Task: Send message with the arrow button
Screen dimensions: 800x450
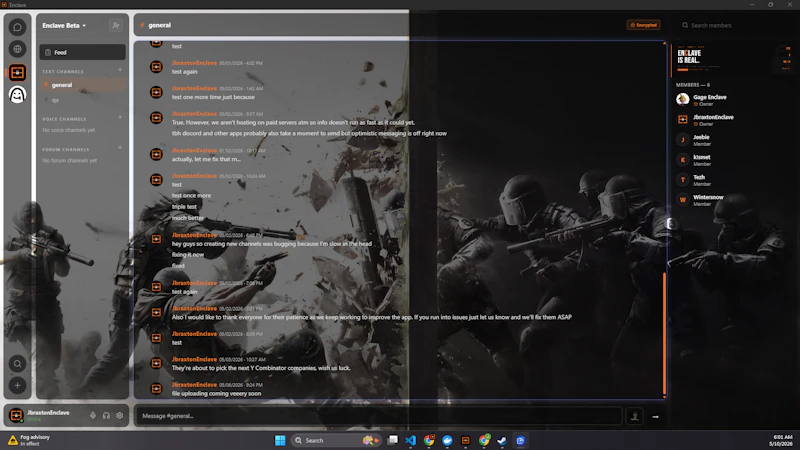Action: 656,417
